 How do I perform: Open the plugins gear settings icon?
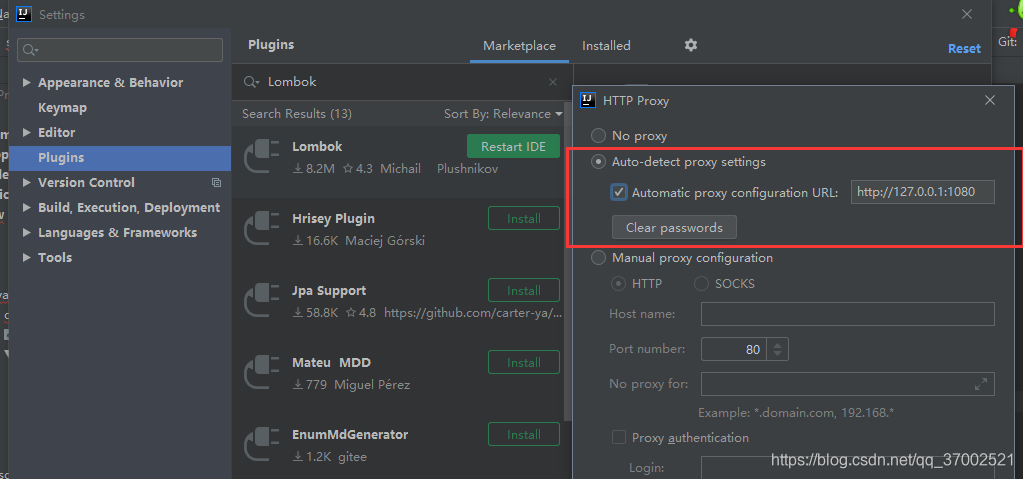691,45
